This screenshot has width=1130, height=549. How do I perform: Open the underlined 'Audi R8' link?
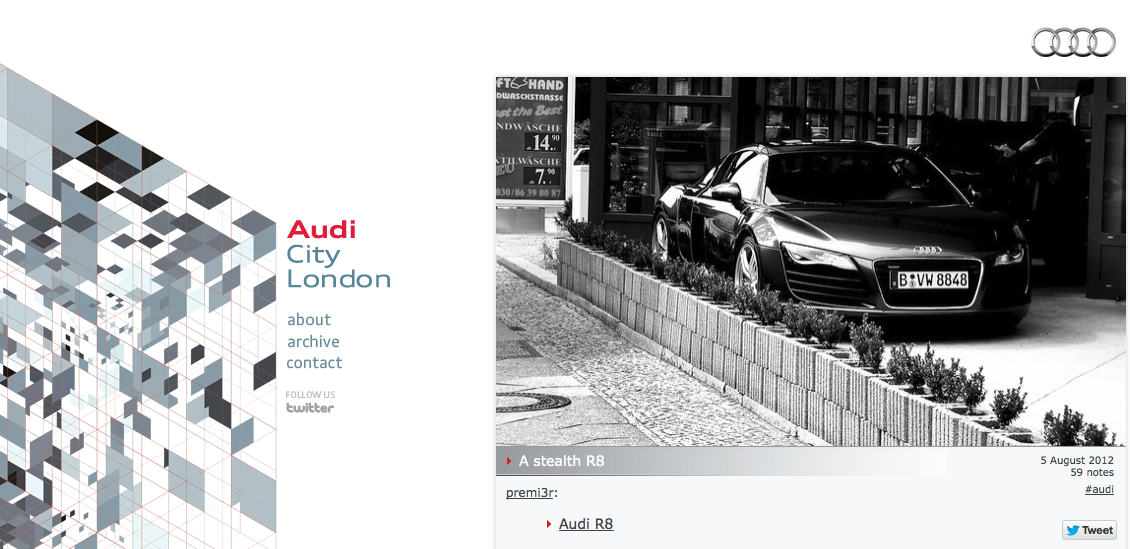tap(586, 524)
